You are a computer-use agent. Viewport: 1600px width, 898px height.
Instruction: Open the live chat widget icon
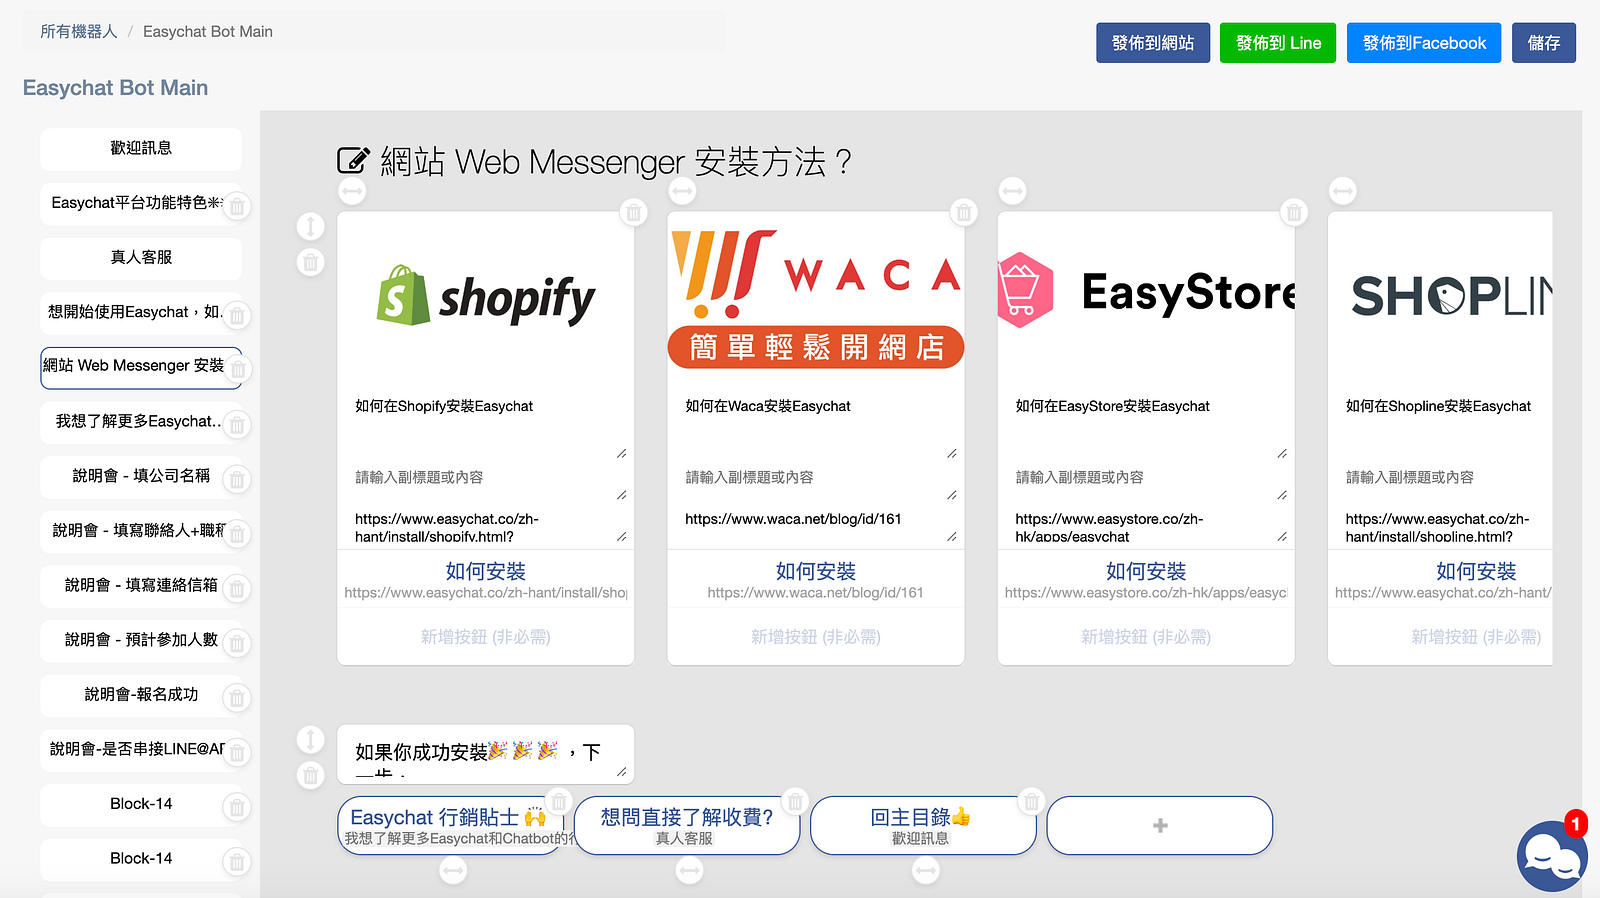1552,856
